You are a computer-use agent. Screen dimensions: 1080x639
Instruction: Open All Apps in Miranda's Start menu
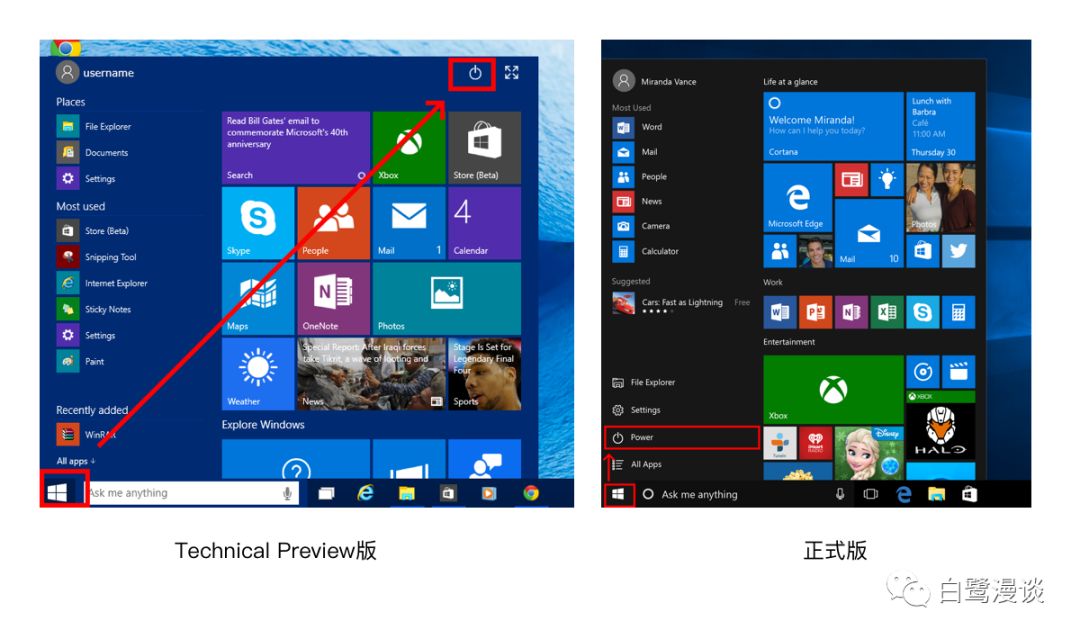click(637, 464)
